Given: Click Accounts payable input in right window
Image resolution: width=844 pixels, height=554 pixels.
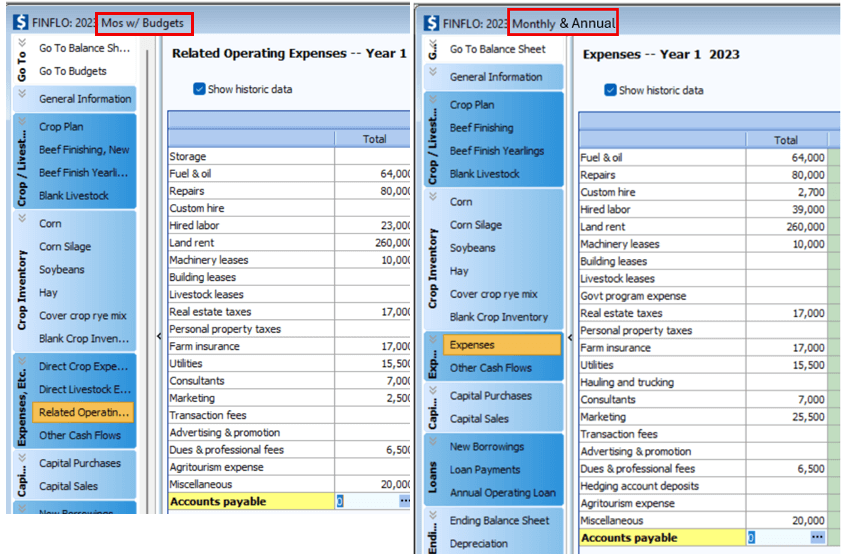Looking at the screenshot, I should click(x=778, y=537).
